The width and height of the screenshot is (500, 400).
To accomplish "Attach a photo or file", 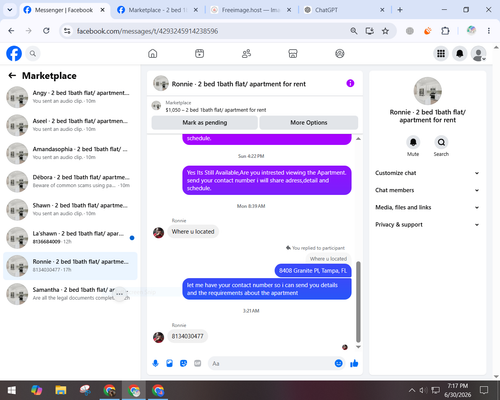I will 169,363.
